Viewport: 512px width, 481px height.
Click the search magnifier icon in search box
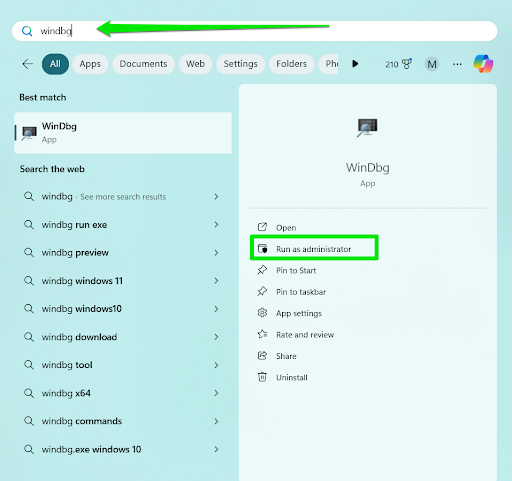point(27,31)
